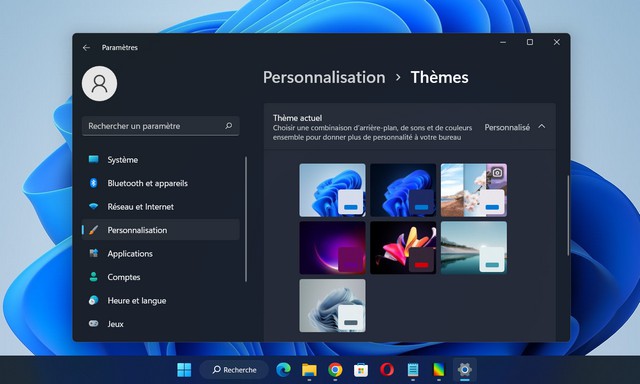Open the colorful gradient app in taskbar
This screenshot has width=640, height=384.
coord(439,370)
